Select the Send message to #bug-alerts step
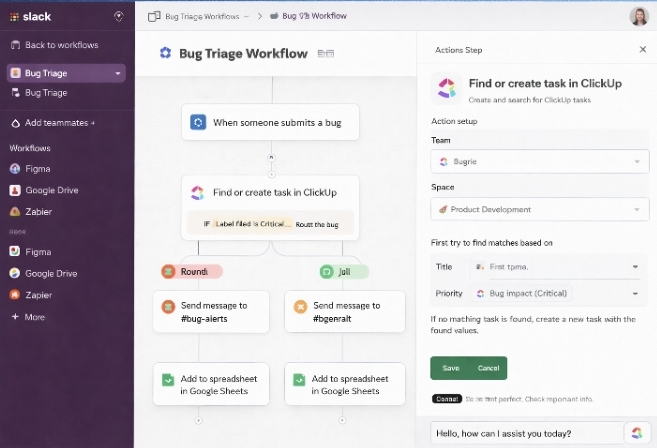The height and width of the screenshot is (448, 657). pos(211,311)
